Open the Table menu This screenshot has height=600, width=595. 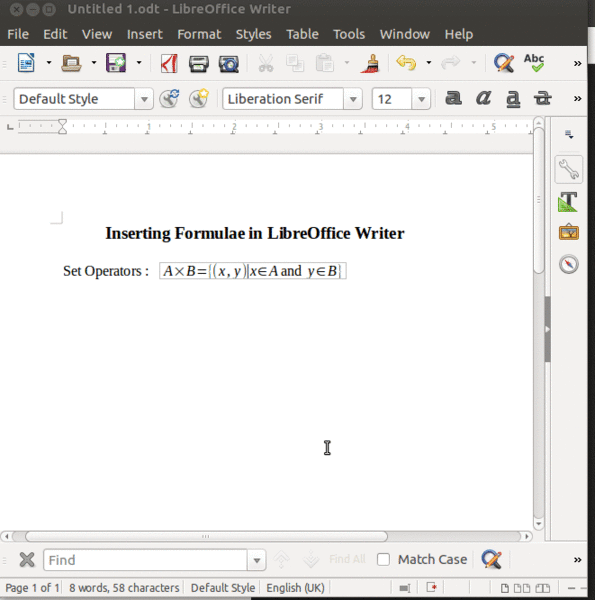coord(302,34)
